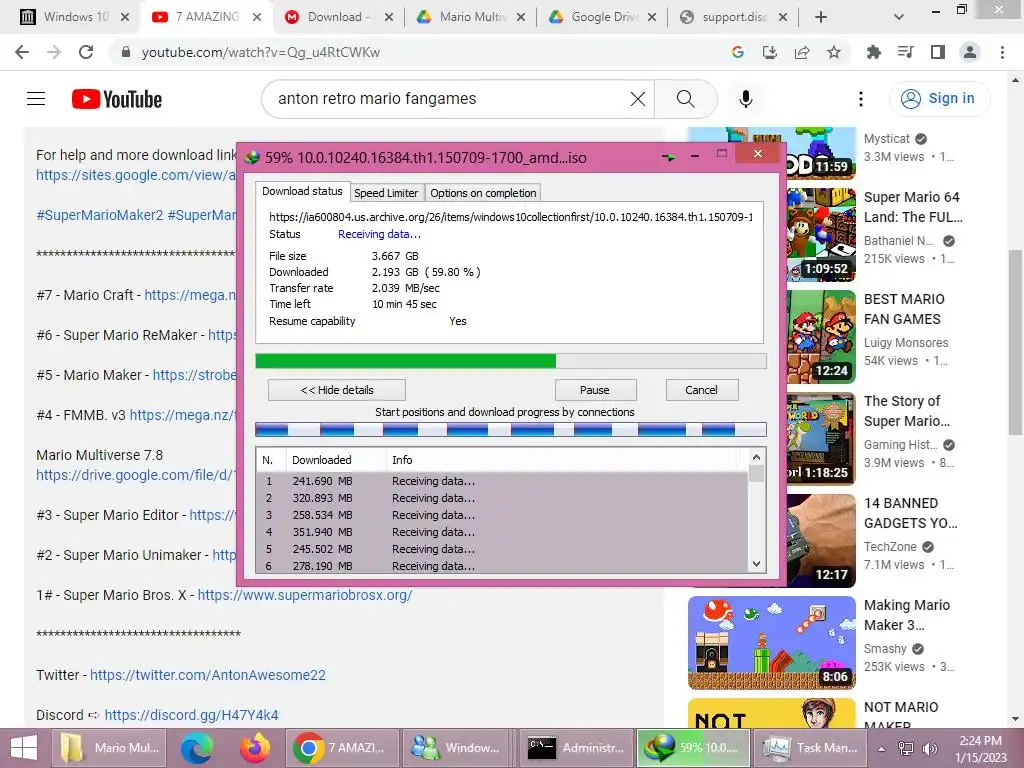This screenshot has width=1024, height=768.
Task: Switch to the Speed Limiter tab
Action: 386,193
